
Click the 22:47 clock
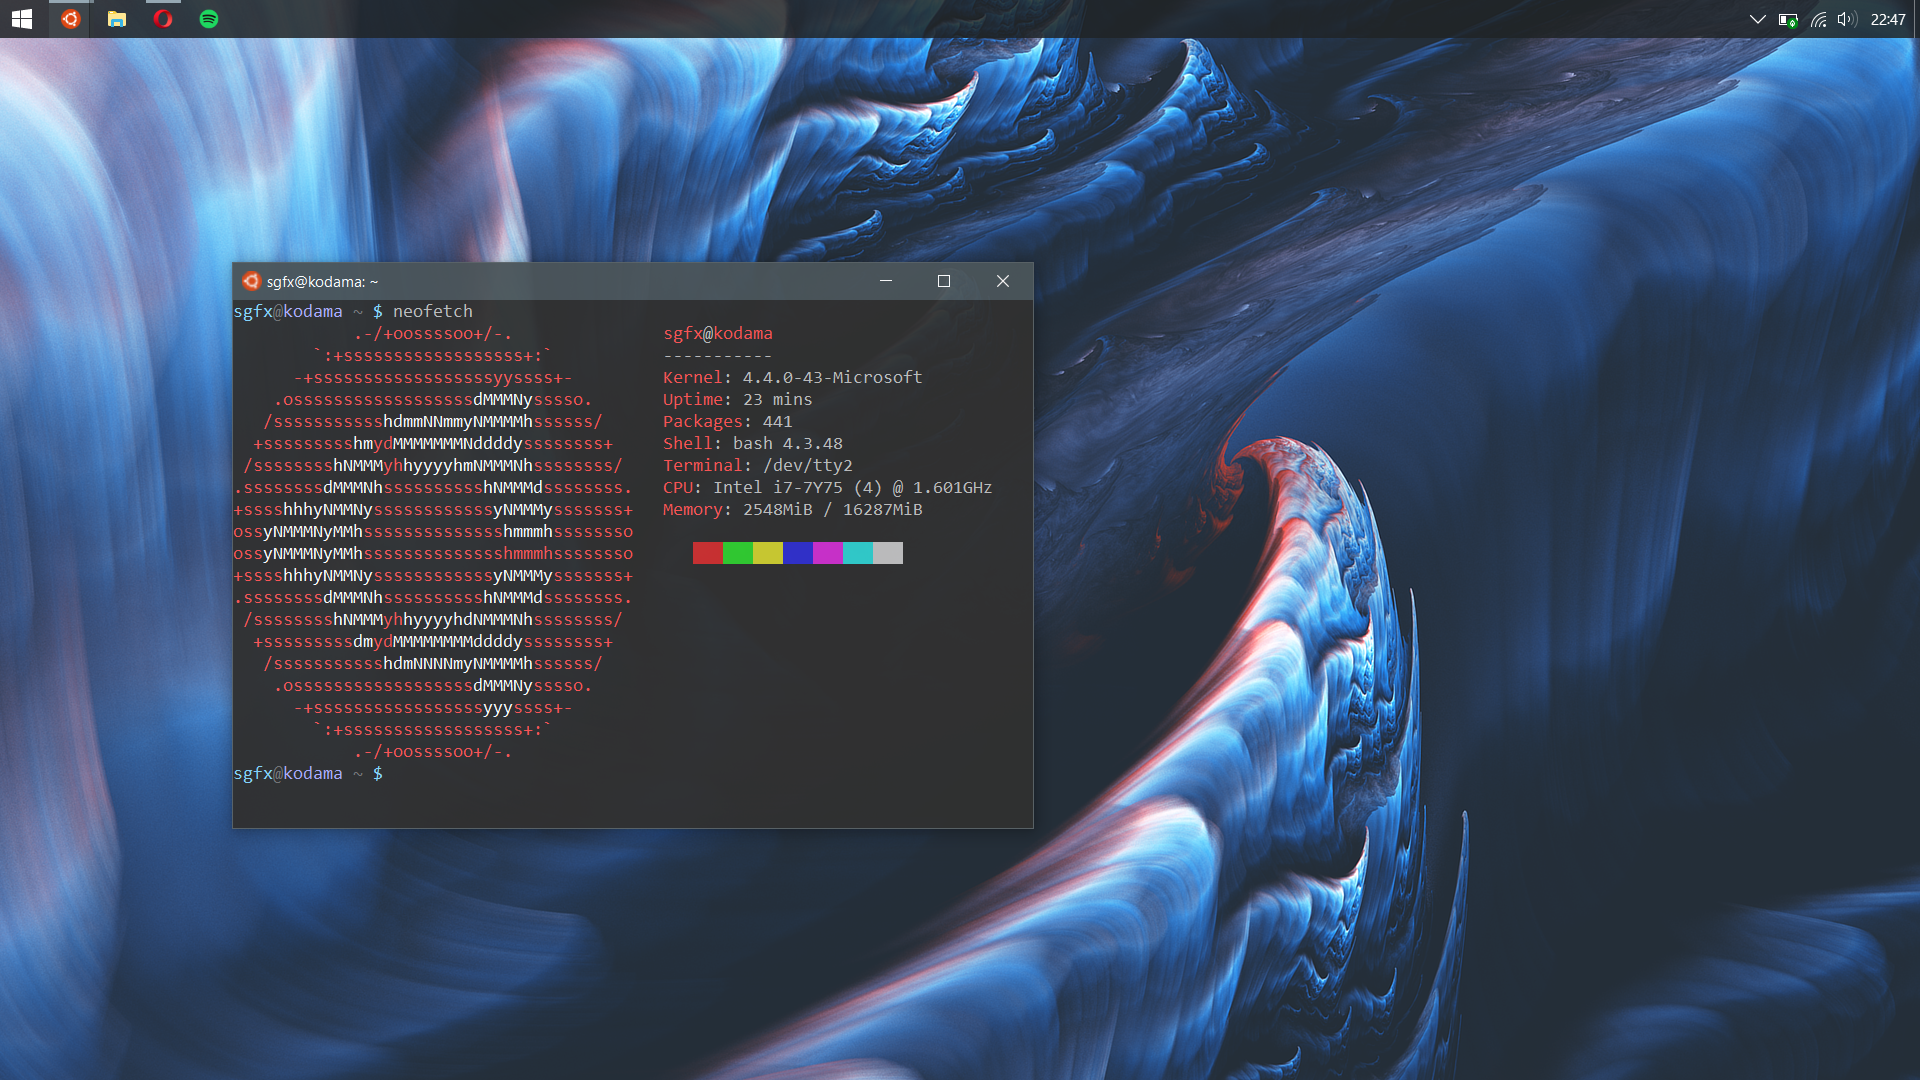(1888, 19)
